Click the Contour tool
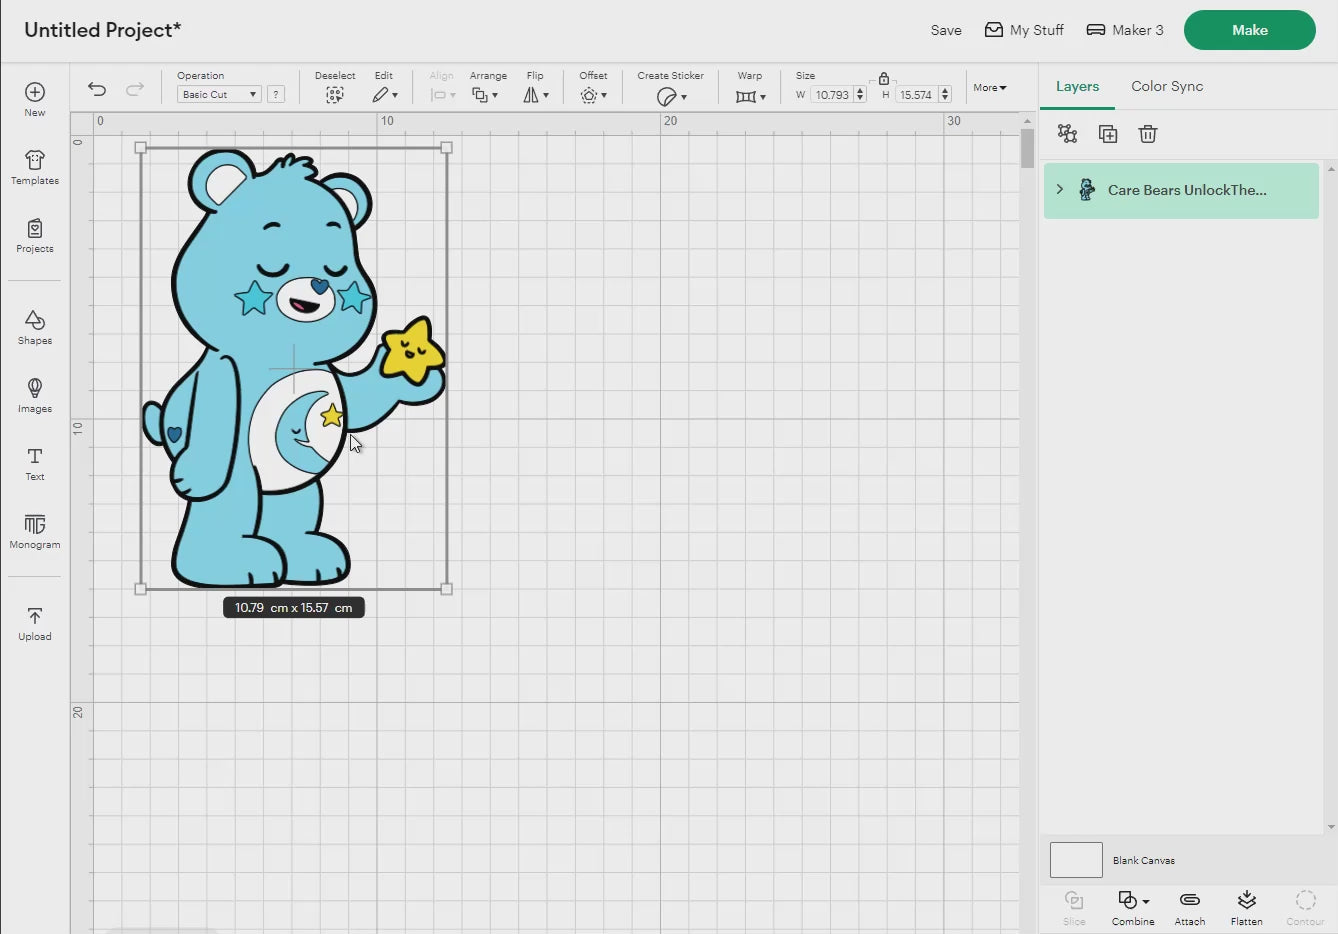Viewport: 1338px width, 934px height. pos(1305,908)
